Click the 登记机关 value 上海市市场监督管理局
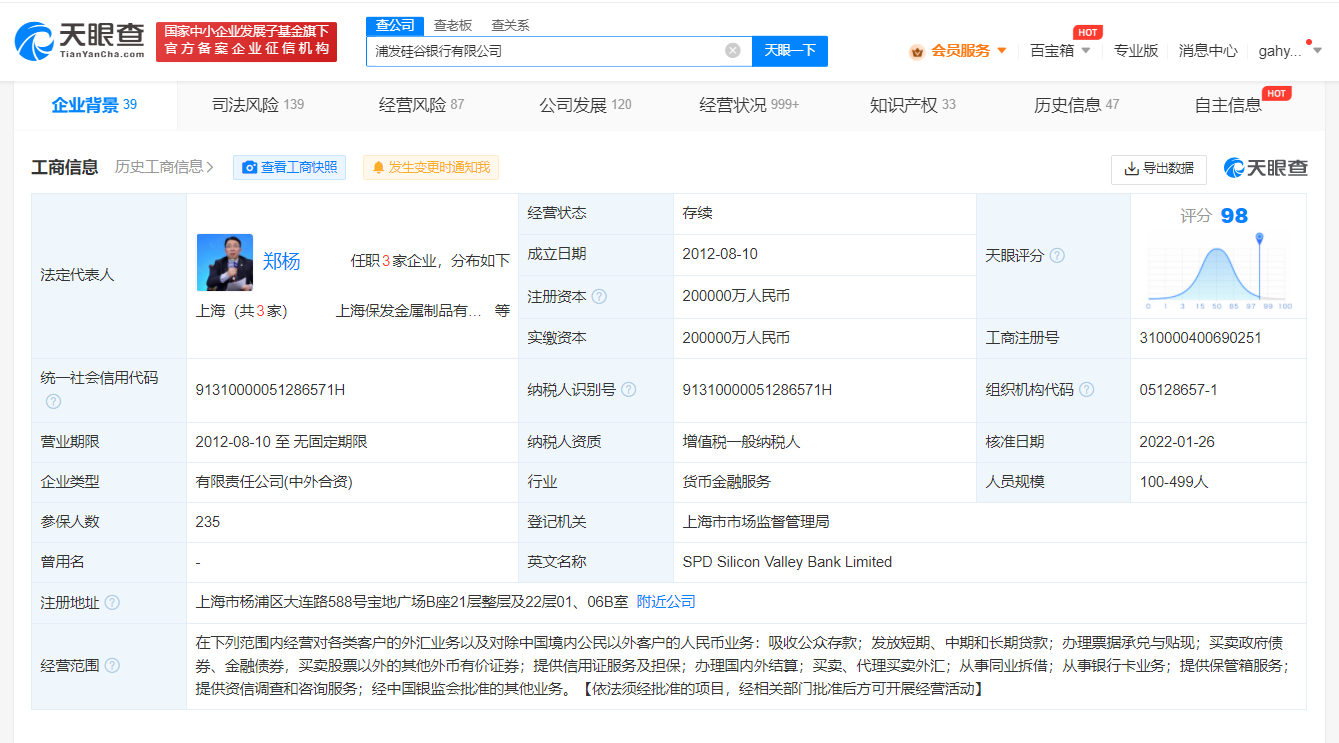Viewport: 1339px width, 743px height. pyautogui.click(x=756, y=522)
